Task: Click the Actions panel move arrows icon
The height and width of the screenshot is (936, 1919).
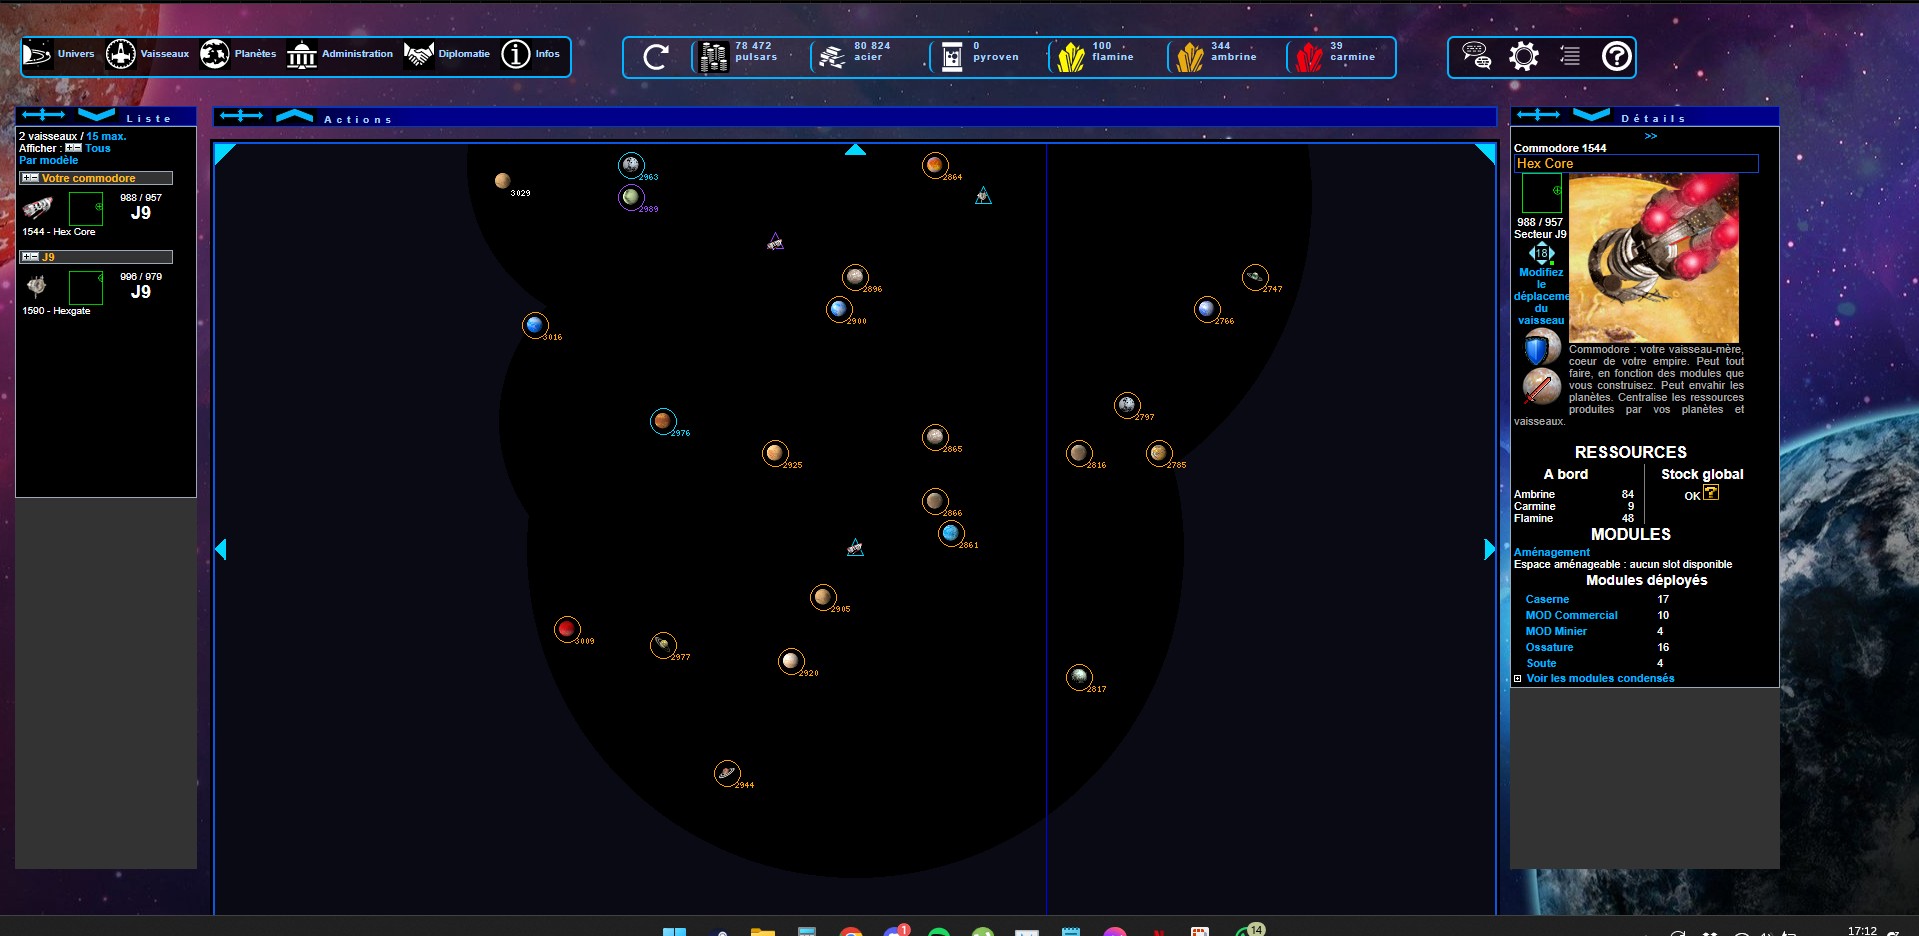Action: (242, 116)
